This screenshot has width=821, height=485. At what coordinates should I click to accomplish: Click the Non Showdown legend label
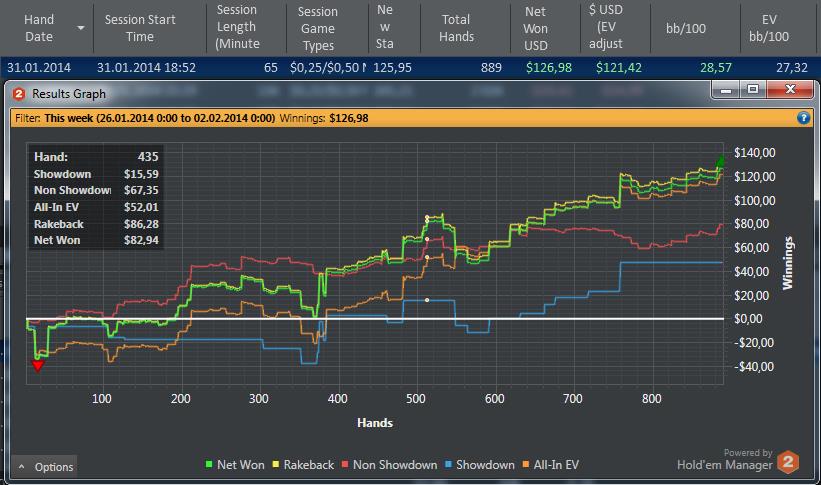pos(395,465)
